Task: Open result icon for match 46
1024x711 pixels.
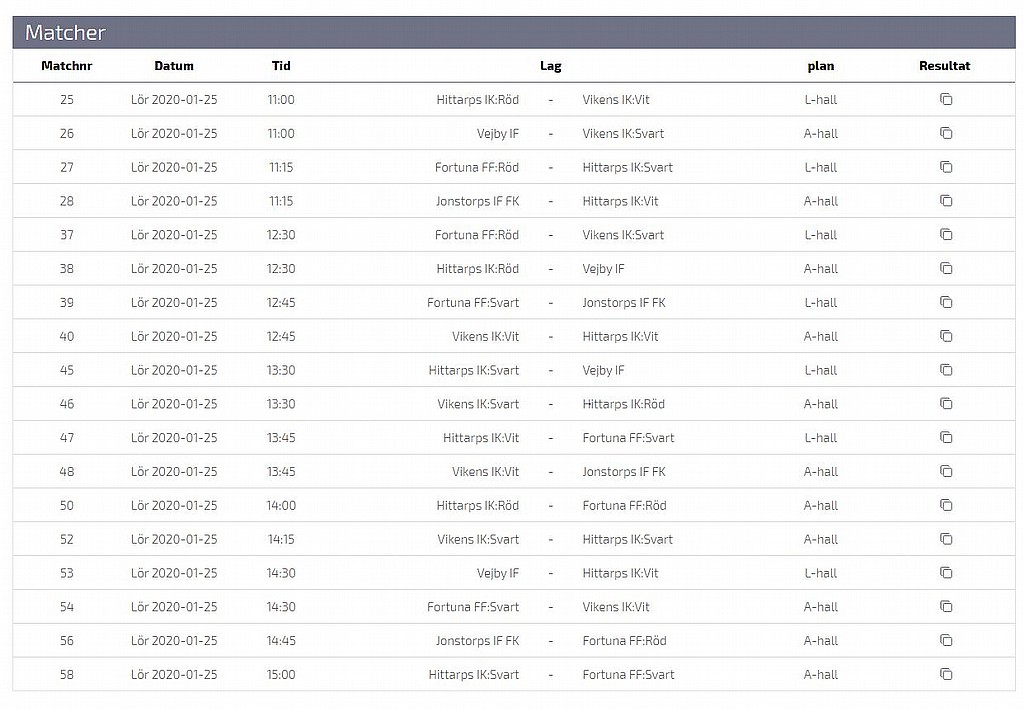Action: [x=946, y=403]
